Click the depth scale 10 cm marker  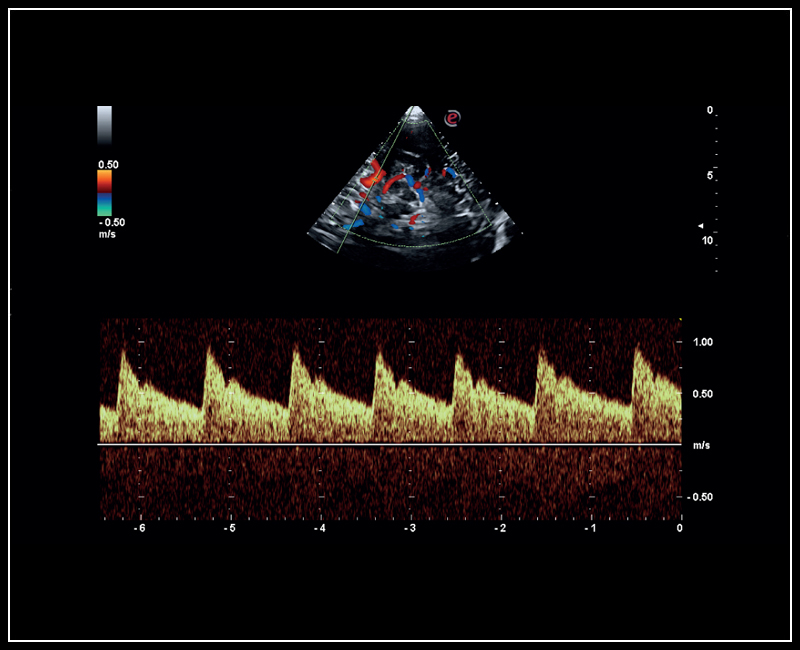(707, 241)
